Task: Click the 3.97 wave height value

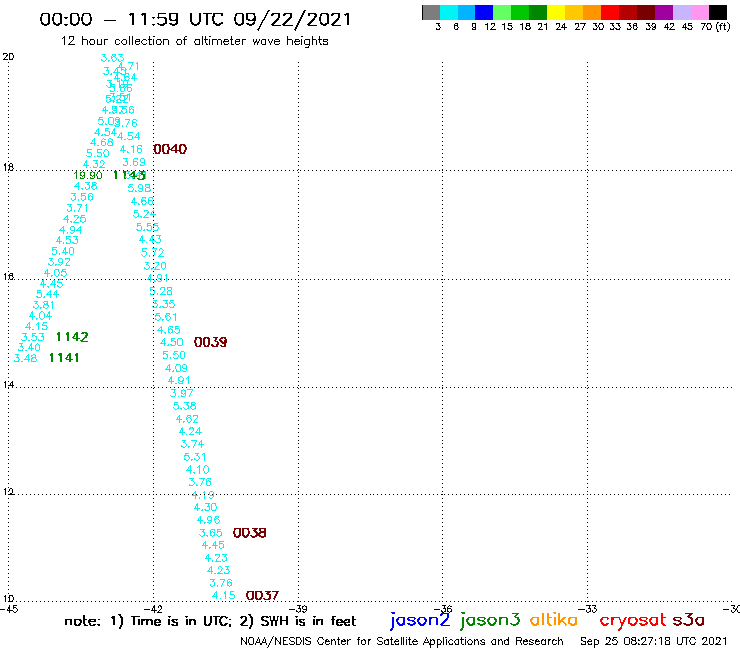Action: click(182, 393)
